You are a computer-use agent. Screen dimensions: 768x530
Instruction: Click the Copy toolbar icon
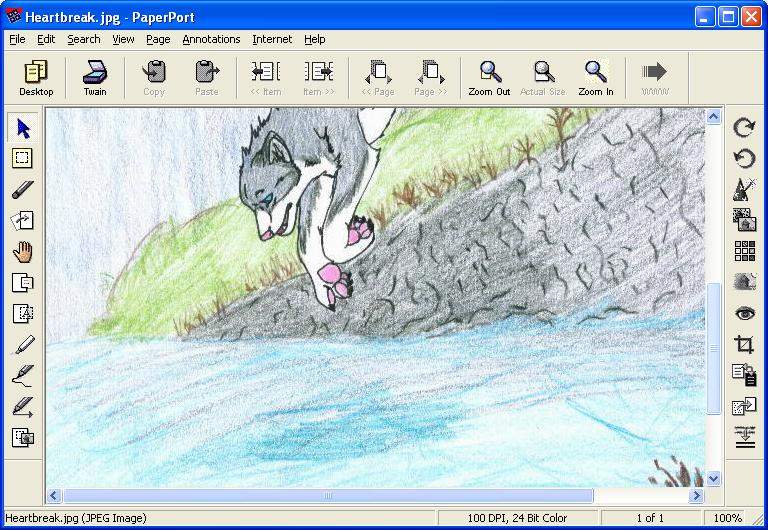click(x=154, y=78)
